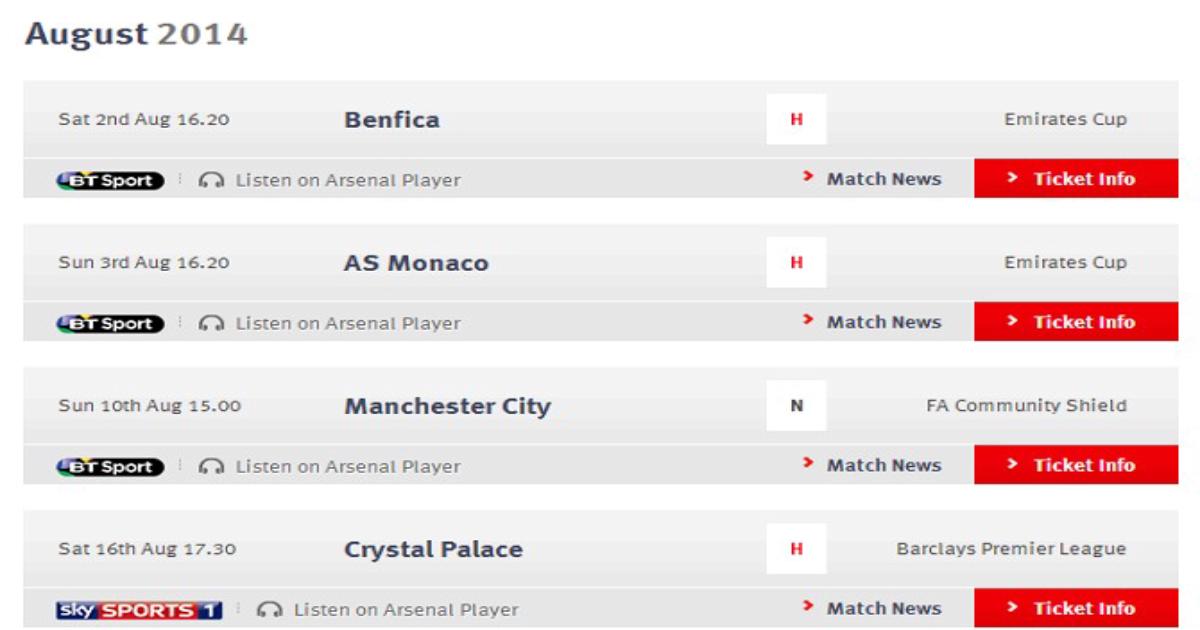Screen dimensions: 1200x630
Task: View Match News for Crystal Palace fixture
Action: coord(872,608)
